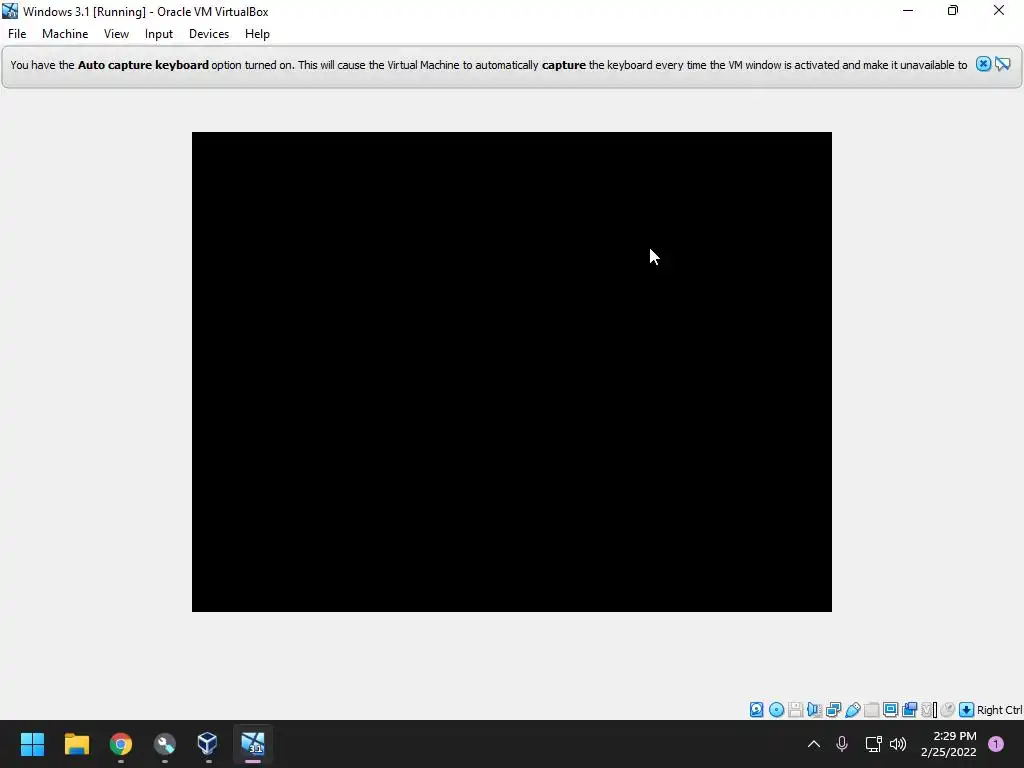
Task: Click the Windows 3.1 VM taskbar icon
Action: 253,744
